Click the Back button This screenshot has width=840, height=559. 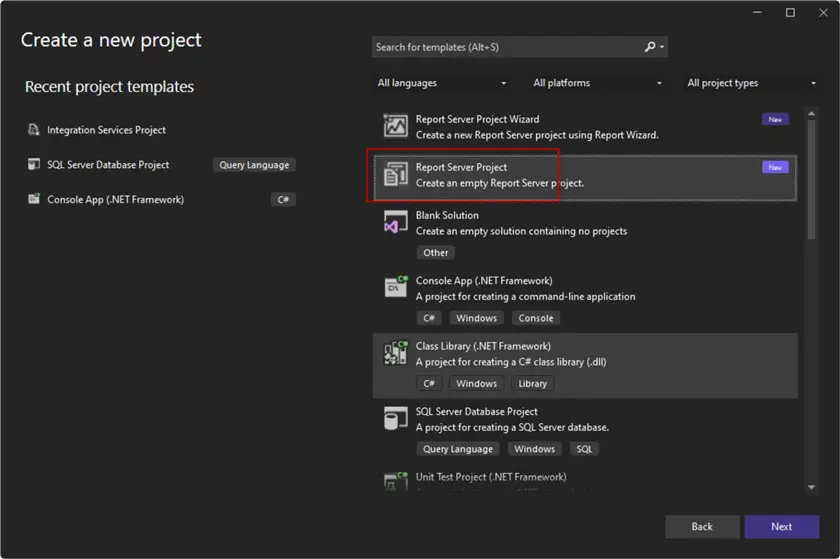click(702, 527)
